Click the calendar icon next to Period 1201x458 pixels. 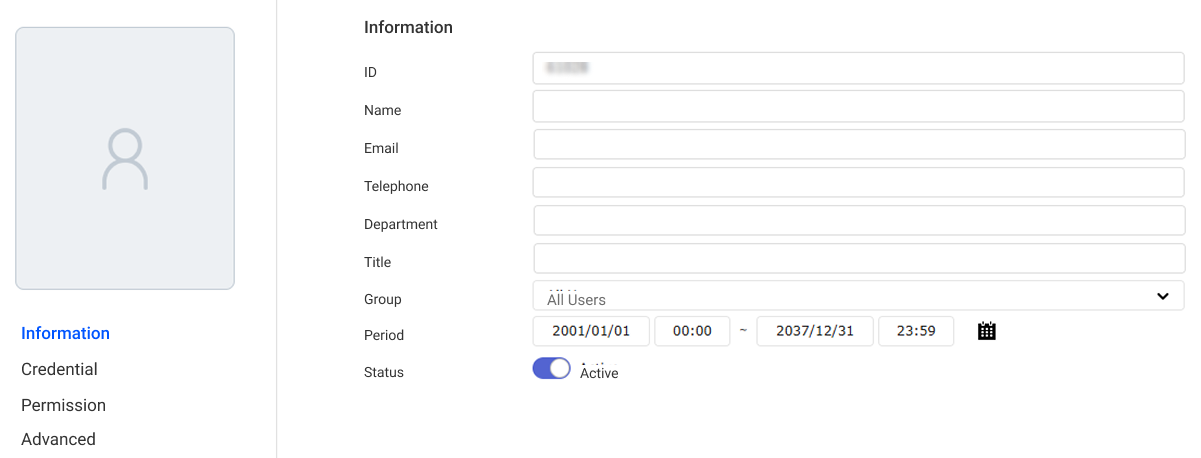click(x=987, y=331)
